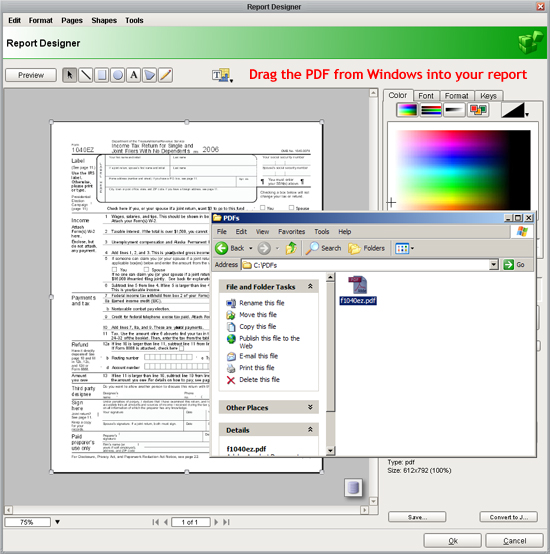This screenshot has width=550, height=554.
Task: Click Copy this file
Action: point(258,326)
